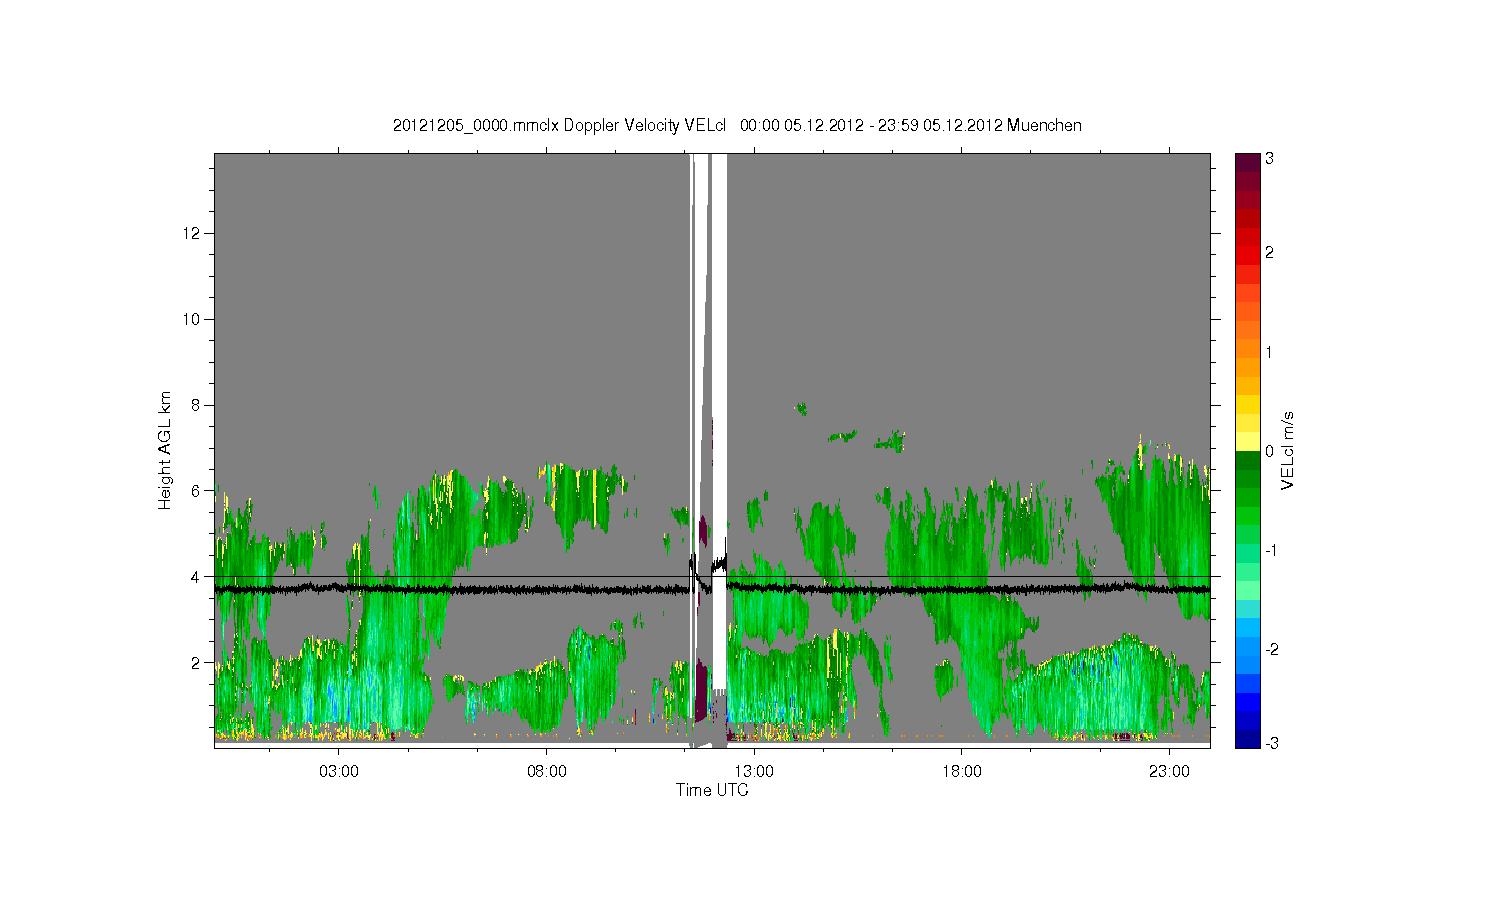Click the height tick label 12
This screenshot has height=900, width=1500.
coord(193,233)
